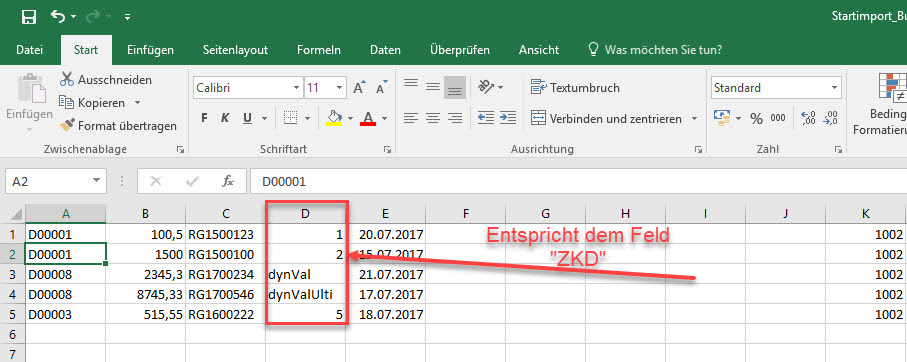The image size is (907, 362).
Task: Click the formula bar showing D00001
Action: (x=578, y=182)
